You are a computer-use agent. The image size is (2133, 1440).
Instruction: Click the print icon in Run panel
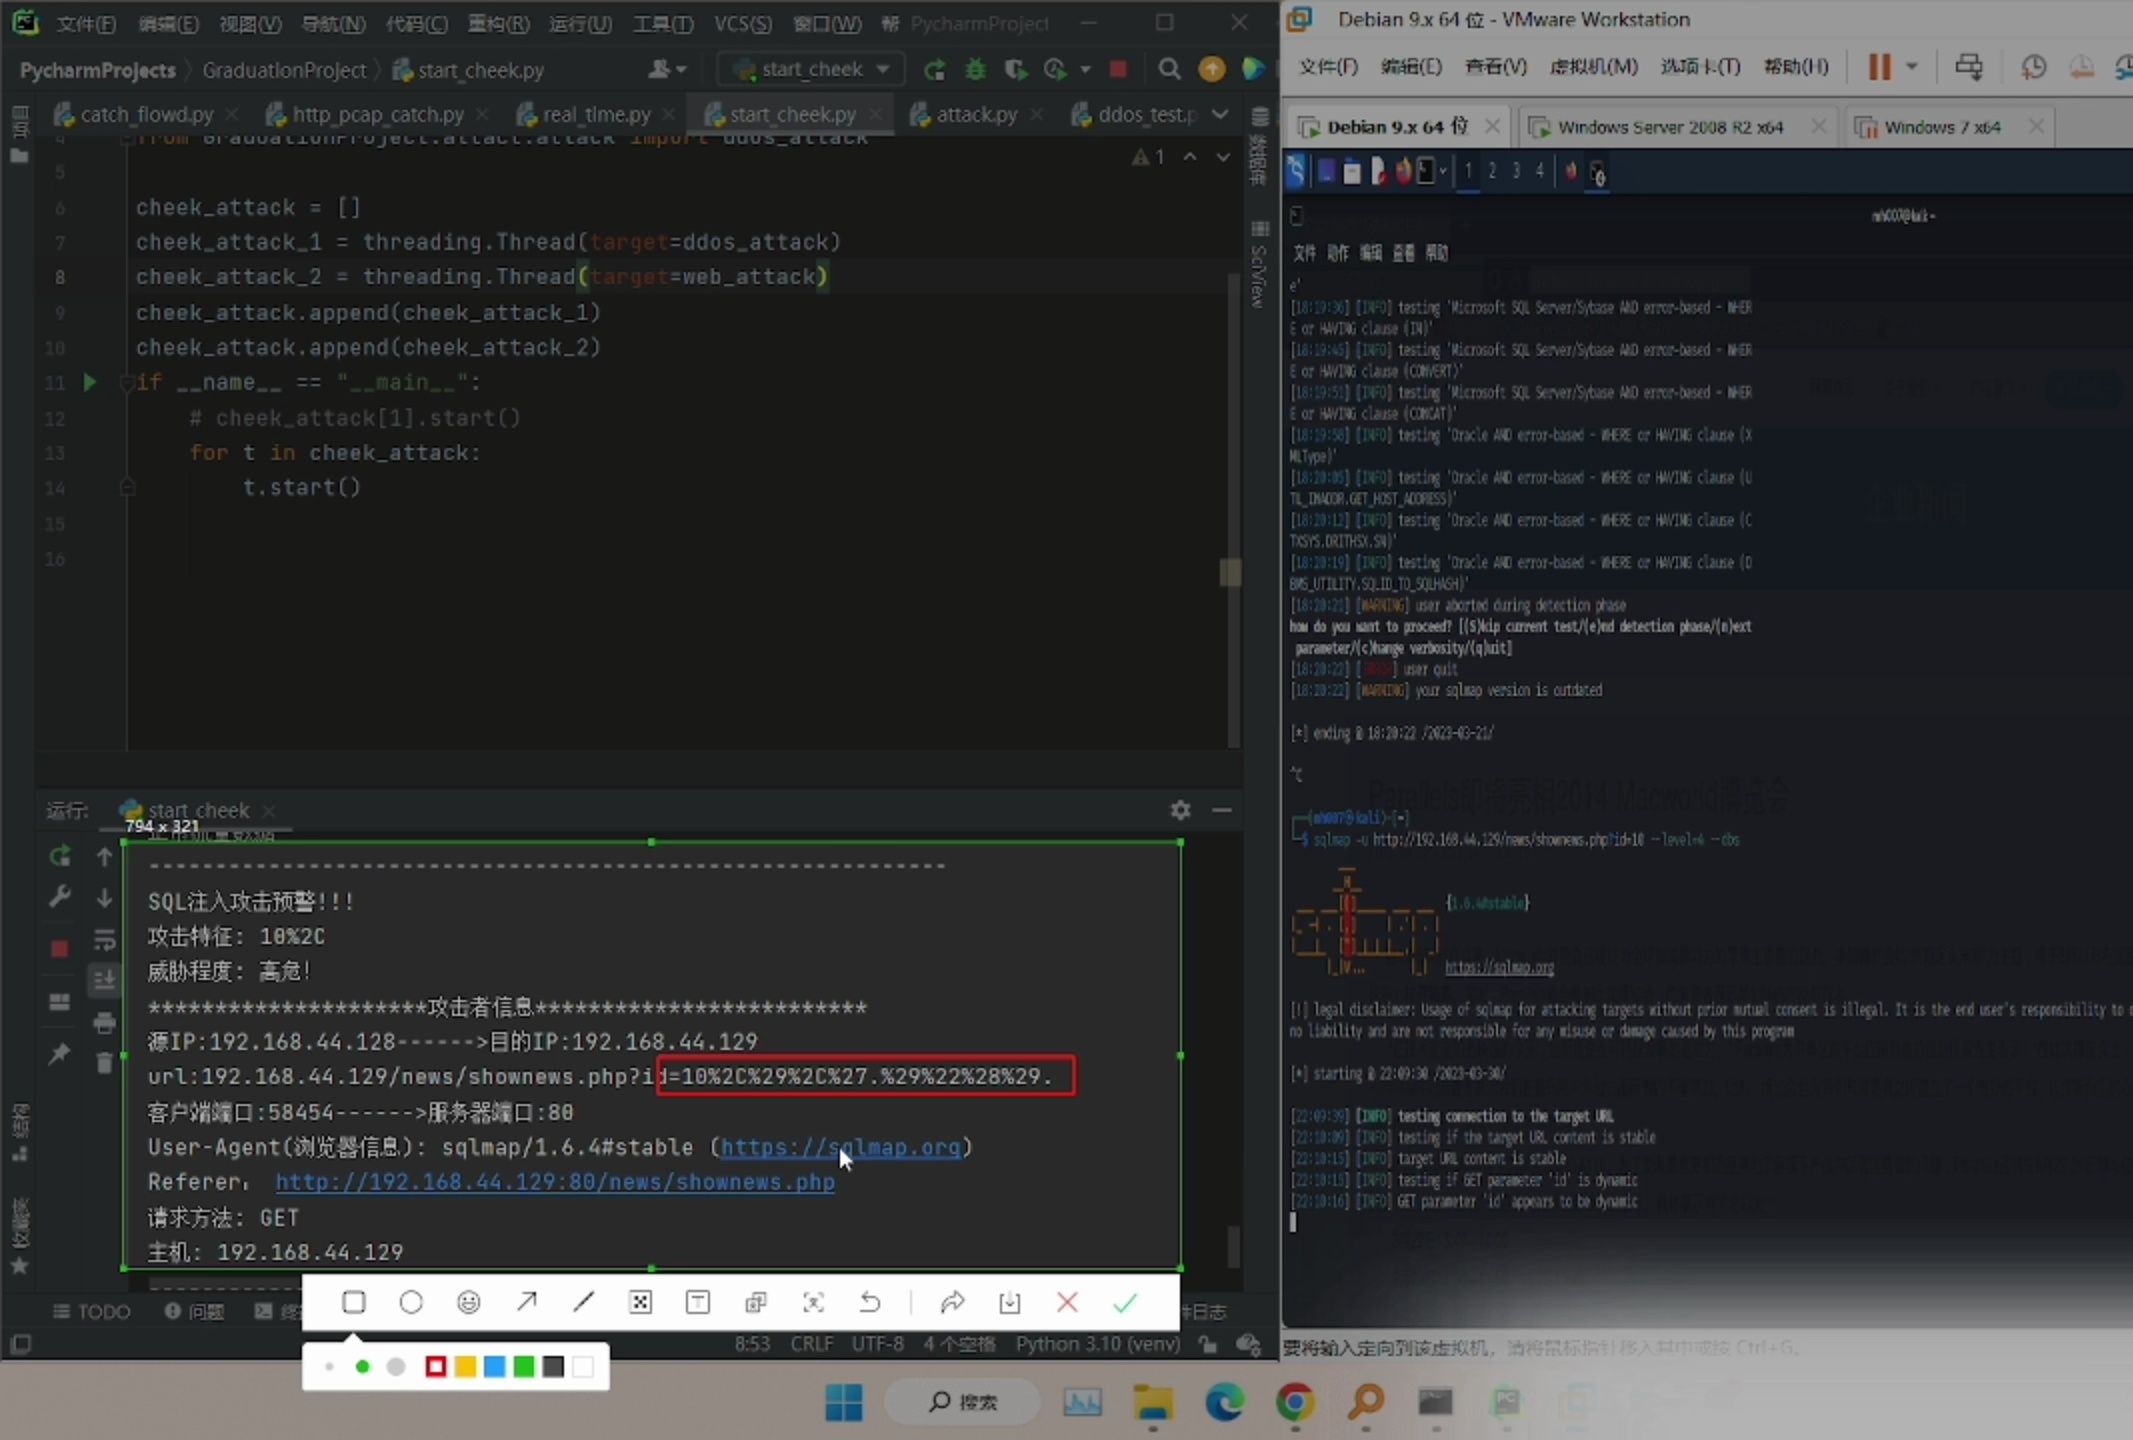coord(104,1022)
